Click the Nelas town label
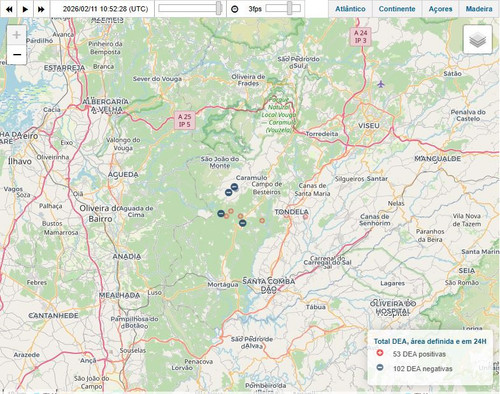 [396, 203]
